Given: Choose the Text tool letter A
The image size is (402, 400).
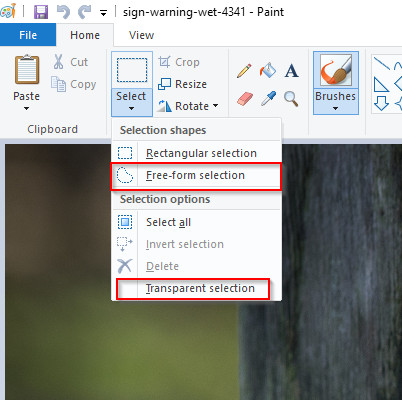Looking at the screenshot, I should tap(291, 71).
